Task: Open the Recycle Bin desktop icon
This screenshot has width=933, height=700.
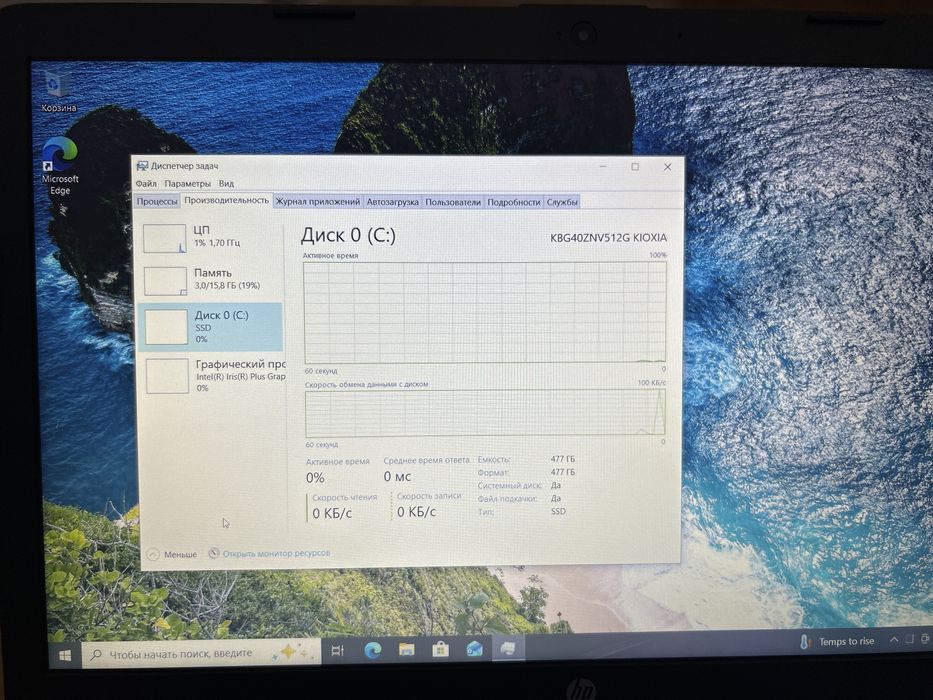Action: tap(57, 92)
